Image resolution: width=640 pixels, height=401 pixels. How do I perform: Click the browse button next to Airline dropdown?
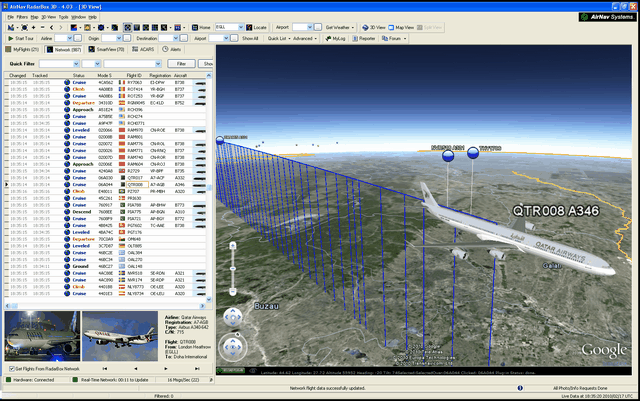coord(78,38)
